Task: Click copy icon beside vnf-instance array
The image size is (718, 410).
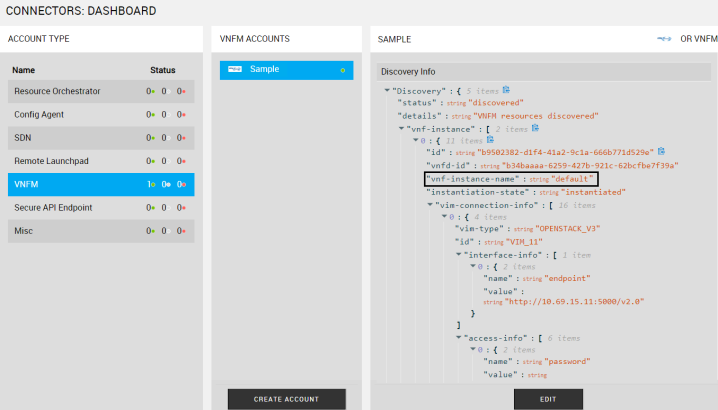Action: (536, 128)
